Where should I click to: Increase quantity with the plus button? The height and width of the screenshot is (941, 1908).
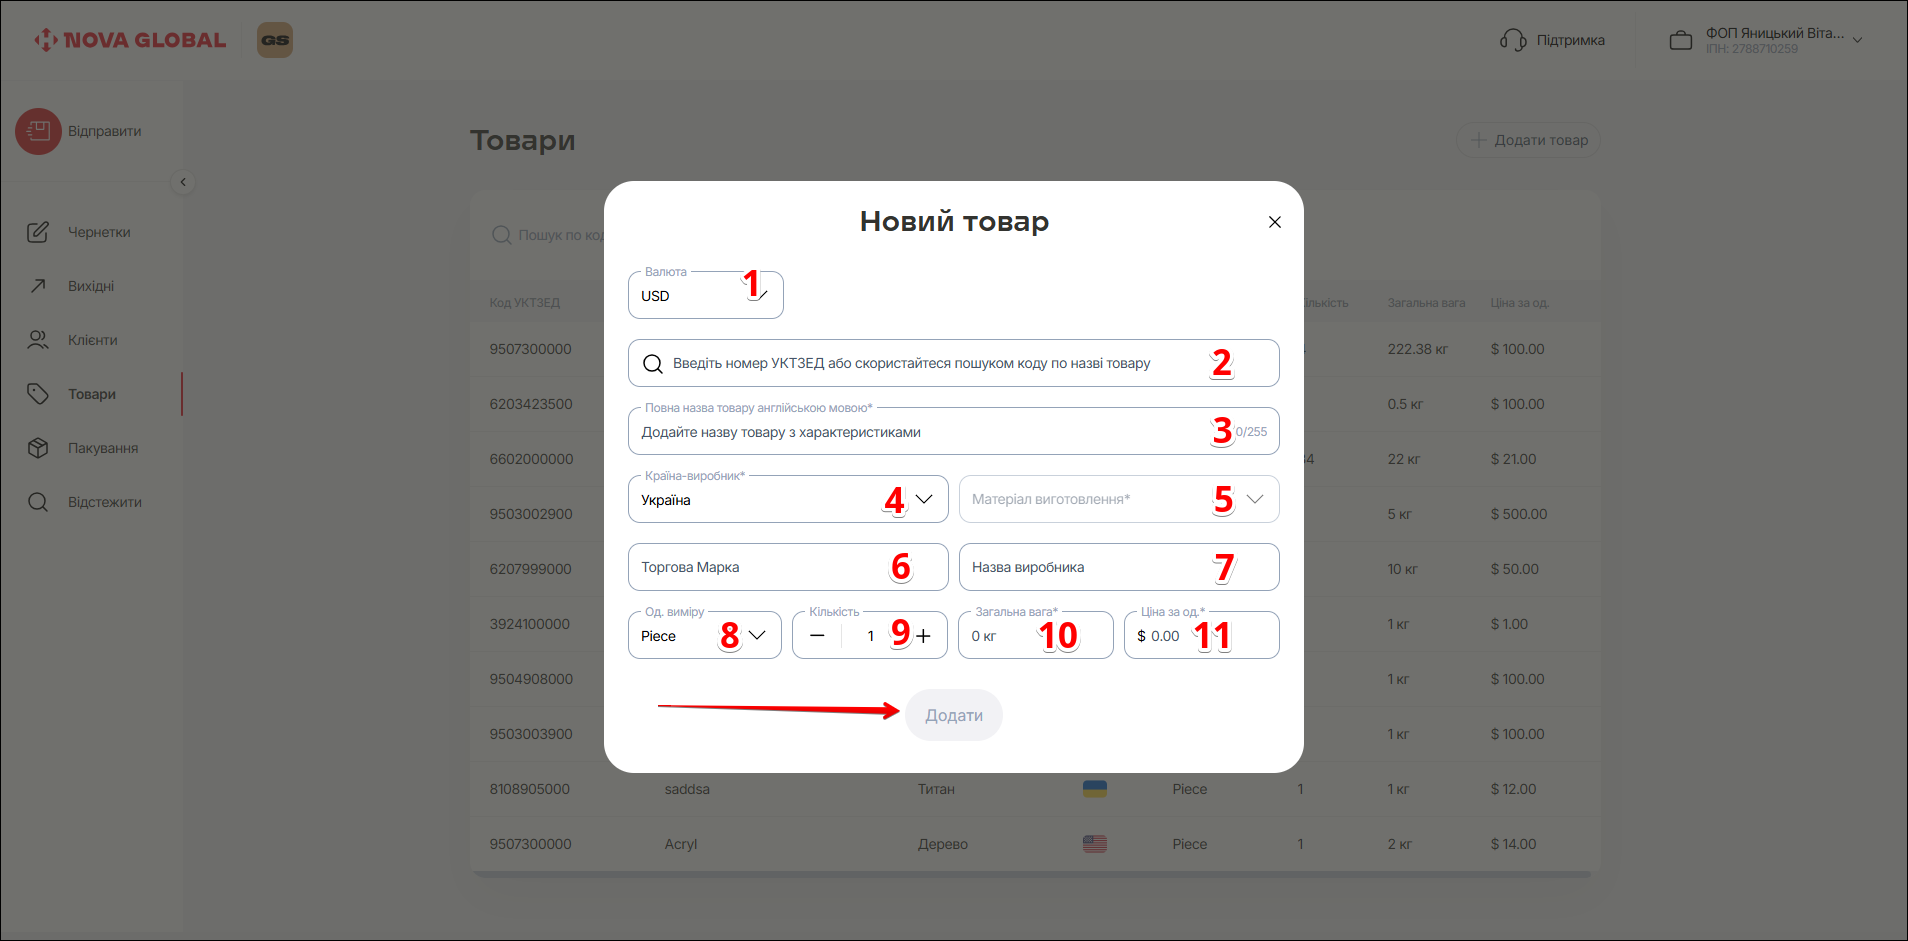923,636
